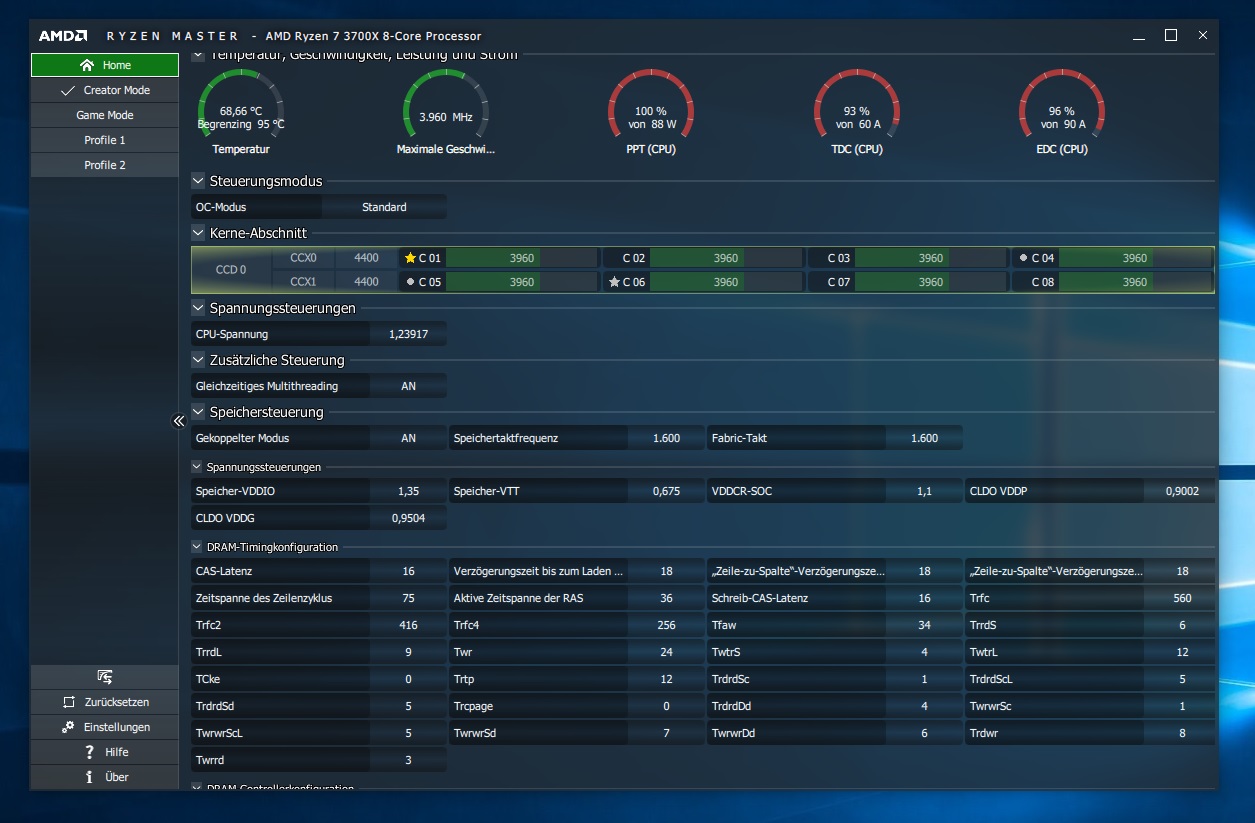Collapse the Speichersteuerung section
Image resolution: width=1255 pixels, height=823 pixels.
point(198,412)
